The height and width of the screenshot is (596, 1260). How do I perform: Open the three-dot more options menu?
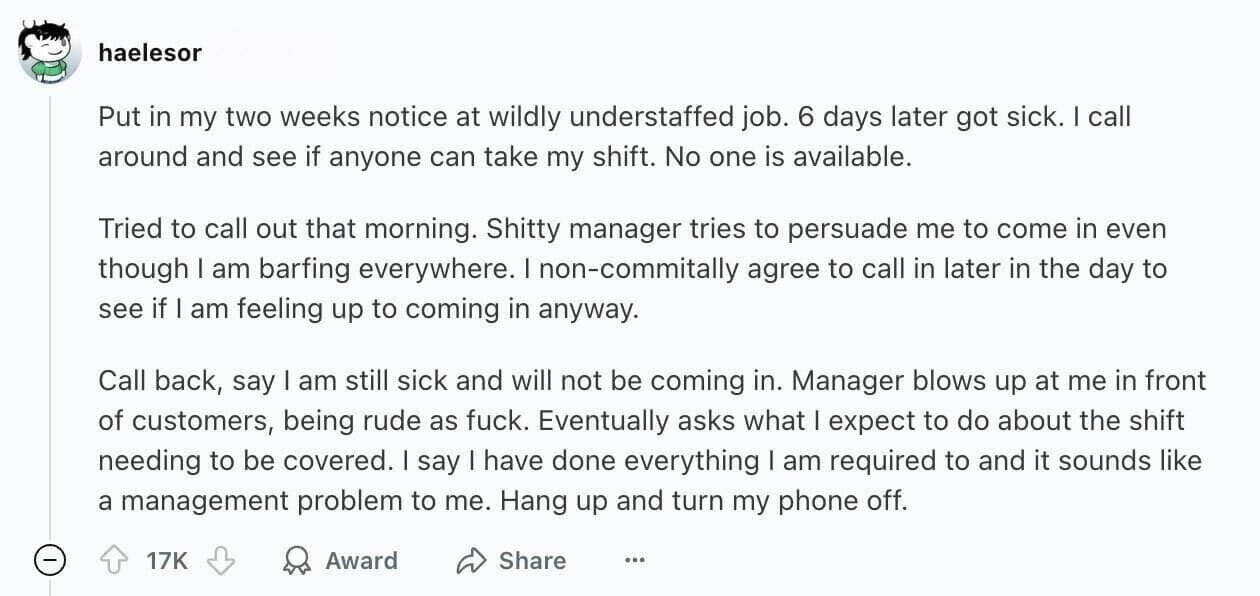click(634, 561)
